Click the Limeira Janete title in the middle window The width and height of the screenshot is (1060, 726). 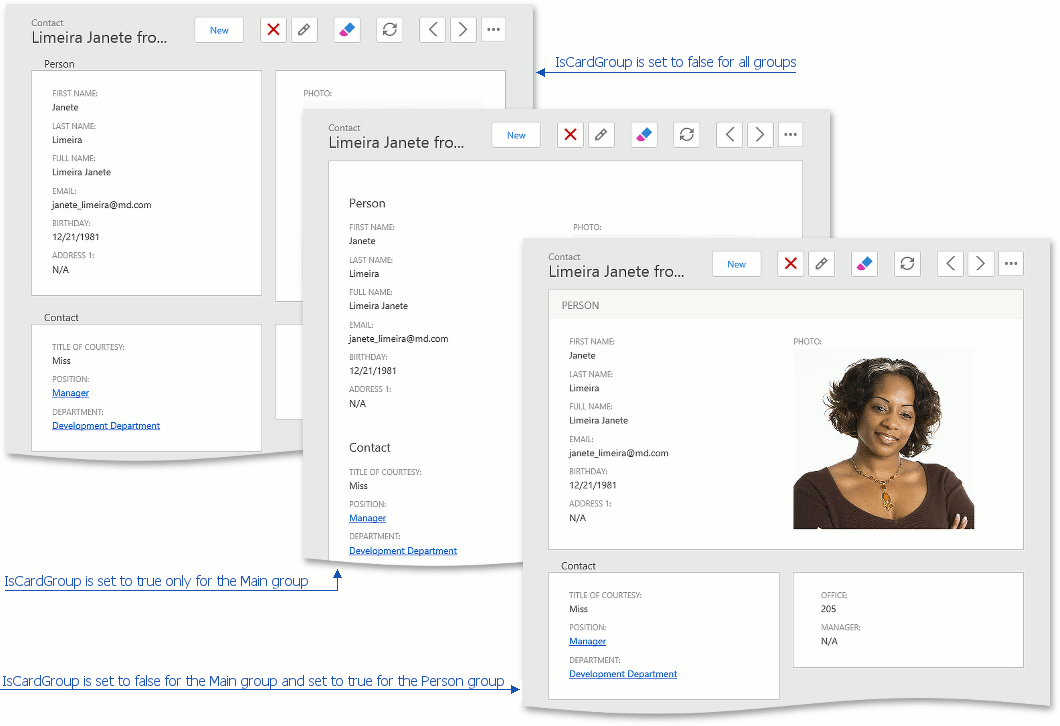(x=396, y=143)
